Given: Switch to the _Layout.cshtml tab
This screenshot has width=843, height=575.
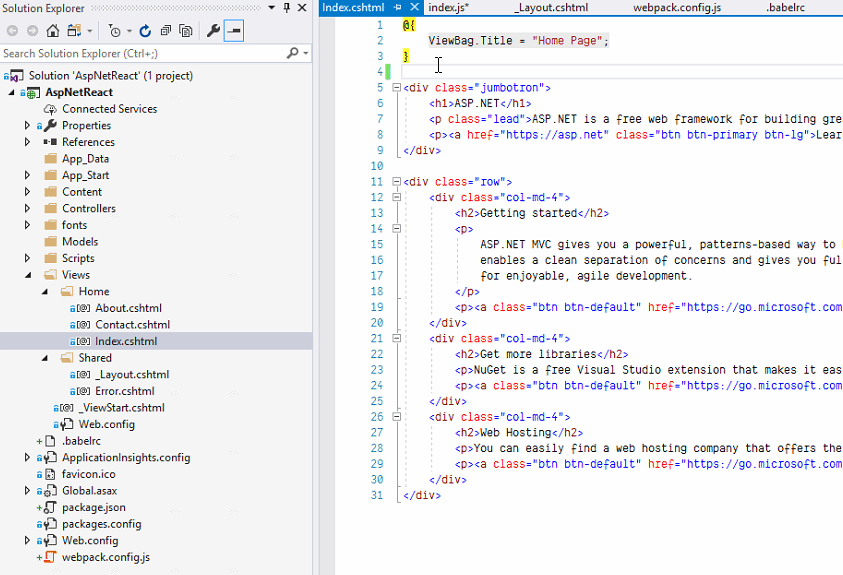Looking at the screenshot, I should tap(550, 8).
